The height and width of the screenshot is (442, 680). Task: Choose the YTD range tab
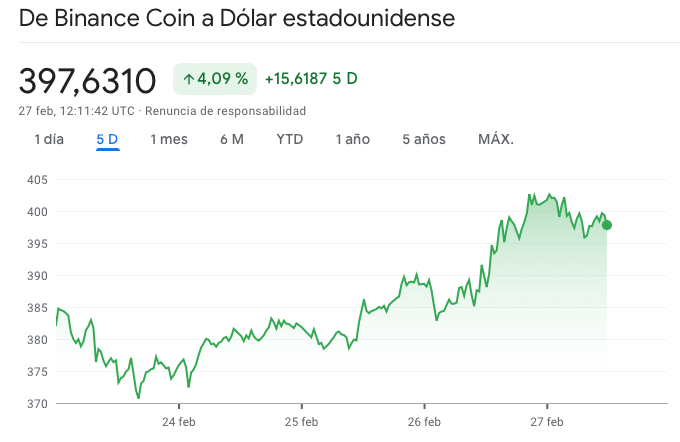[290, 139]
